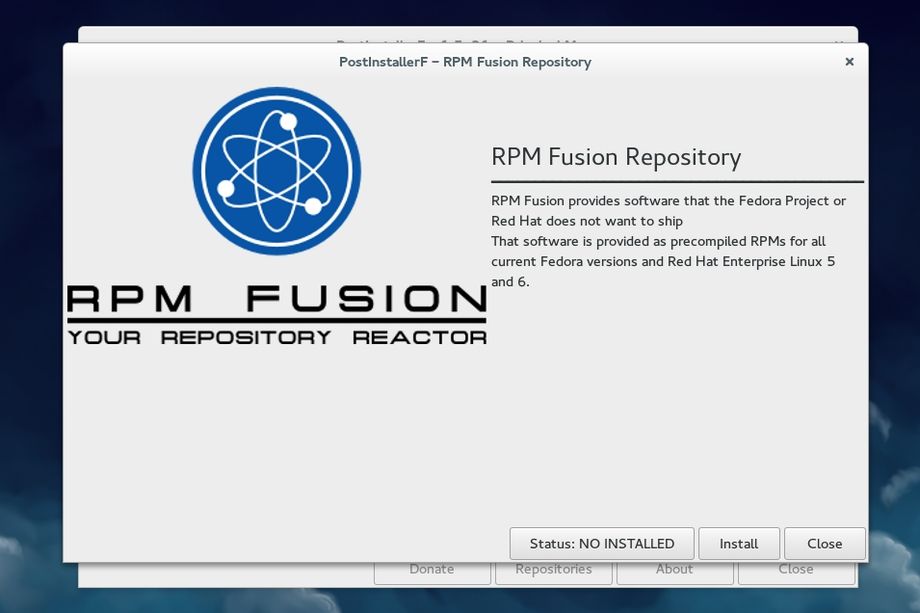Close the RPM Fusion Repository dialog
920x613 pixels.
coord(824,544)
